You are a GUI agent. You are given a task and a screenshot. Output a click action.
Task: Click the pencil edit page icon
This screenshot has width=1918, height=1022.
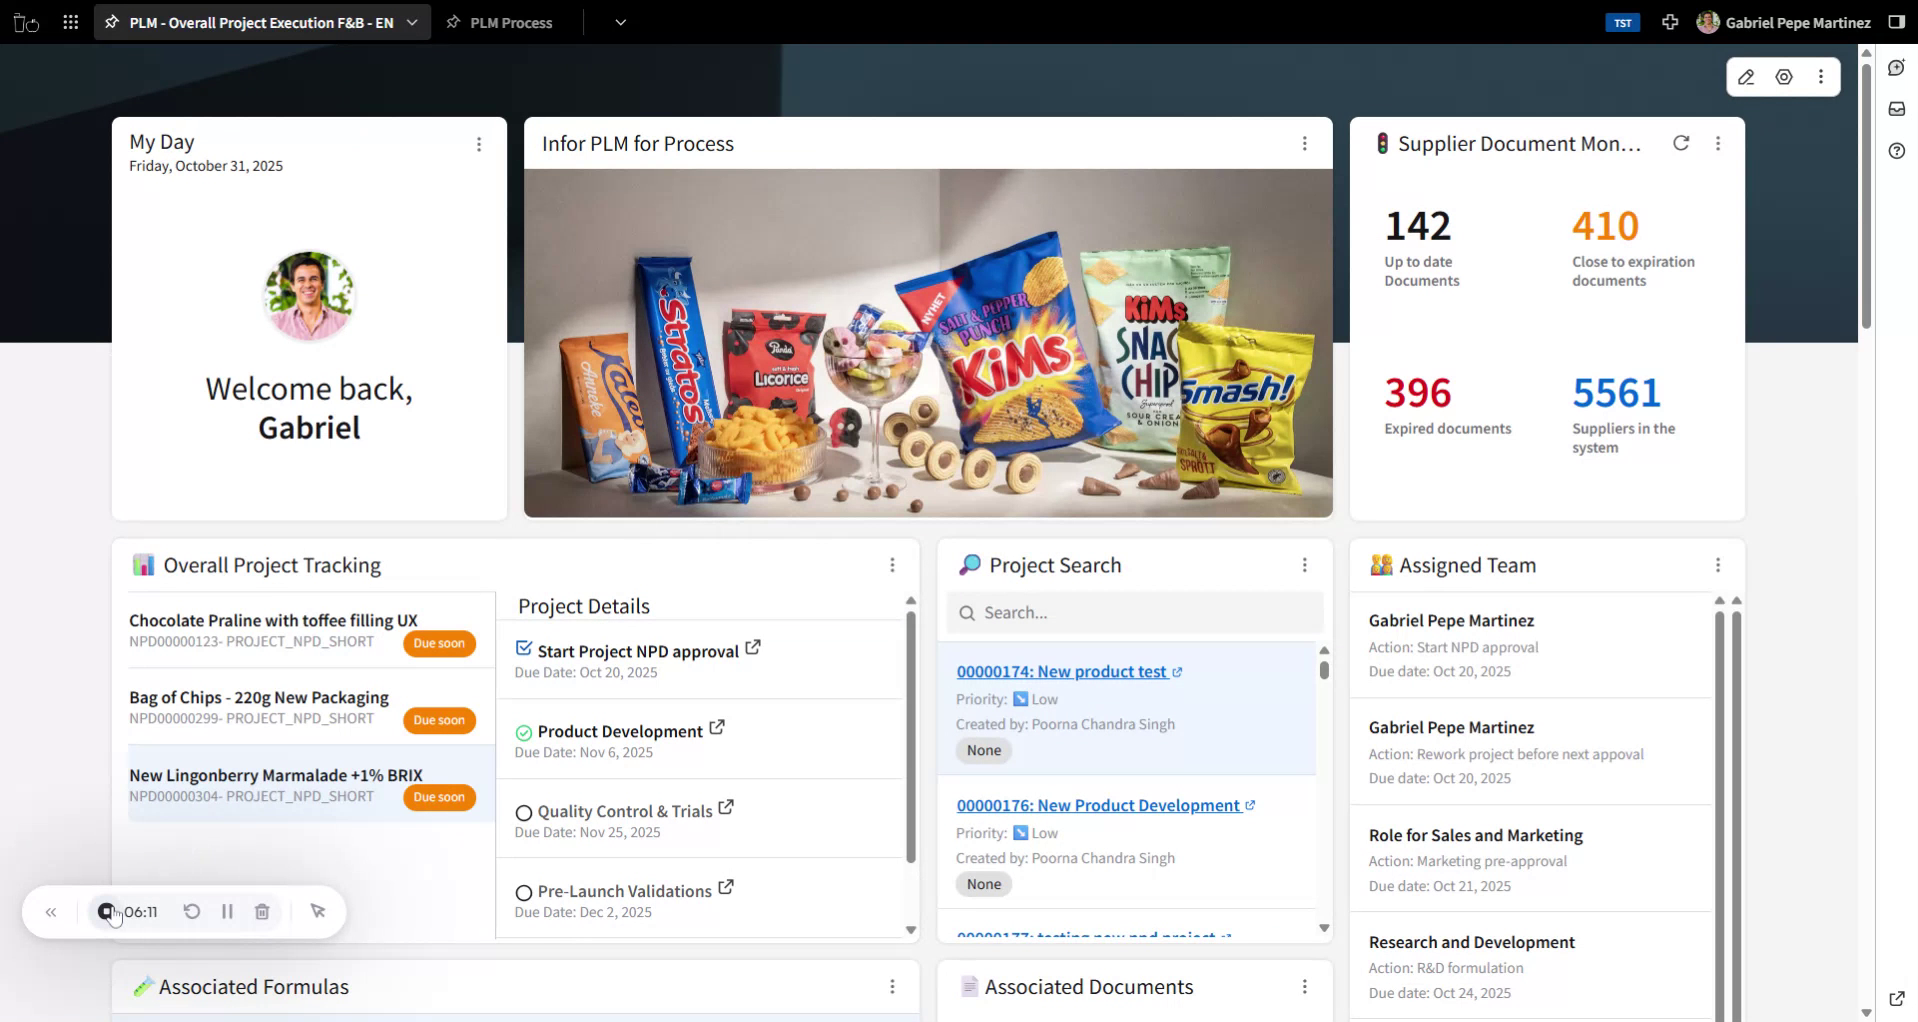point(1746,77)
